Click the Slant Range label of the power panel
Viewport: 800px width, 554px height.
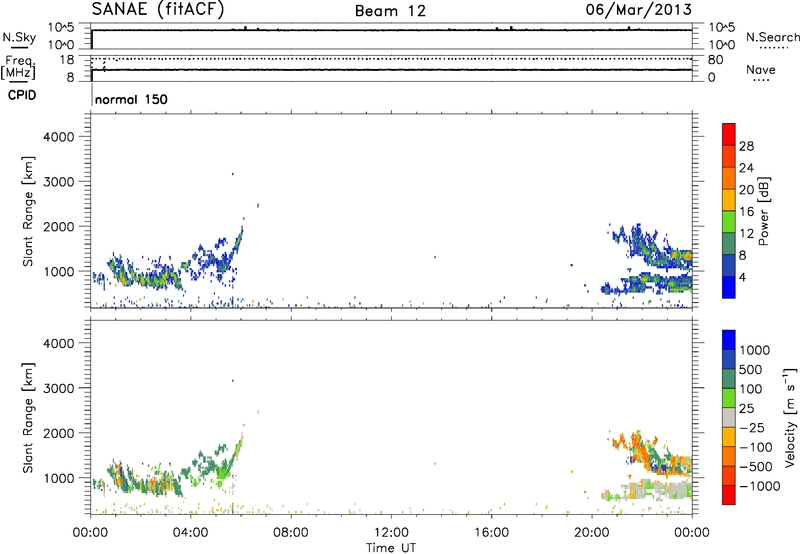pos(27,211)
